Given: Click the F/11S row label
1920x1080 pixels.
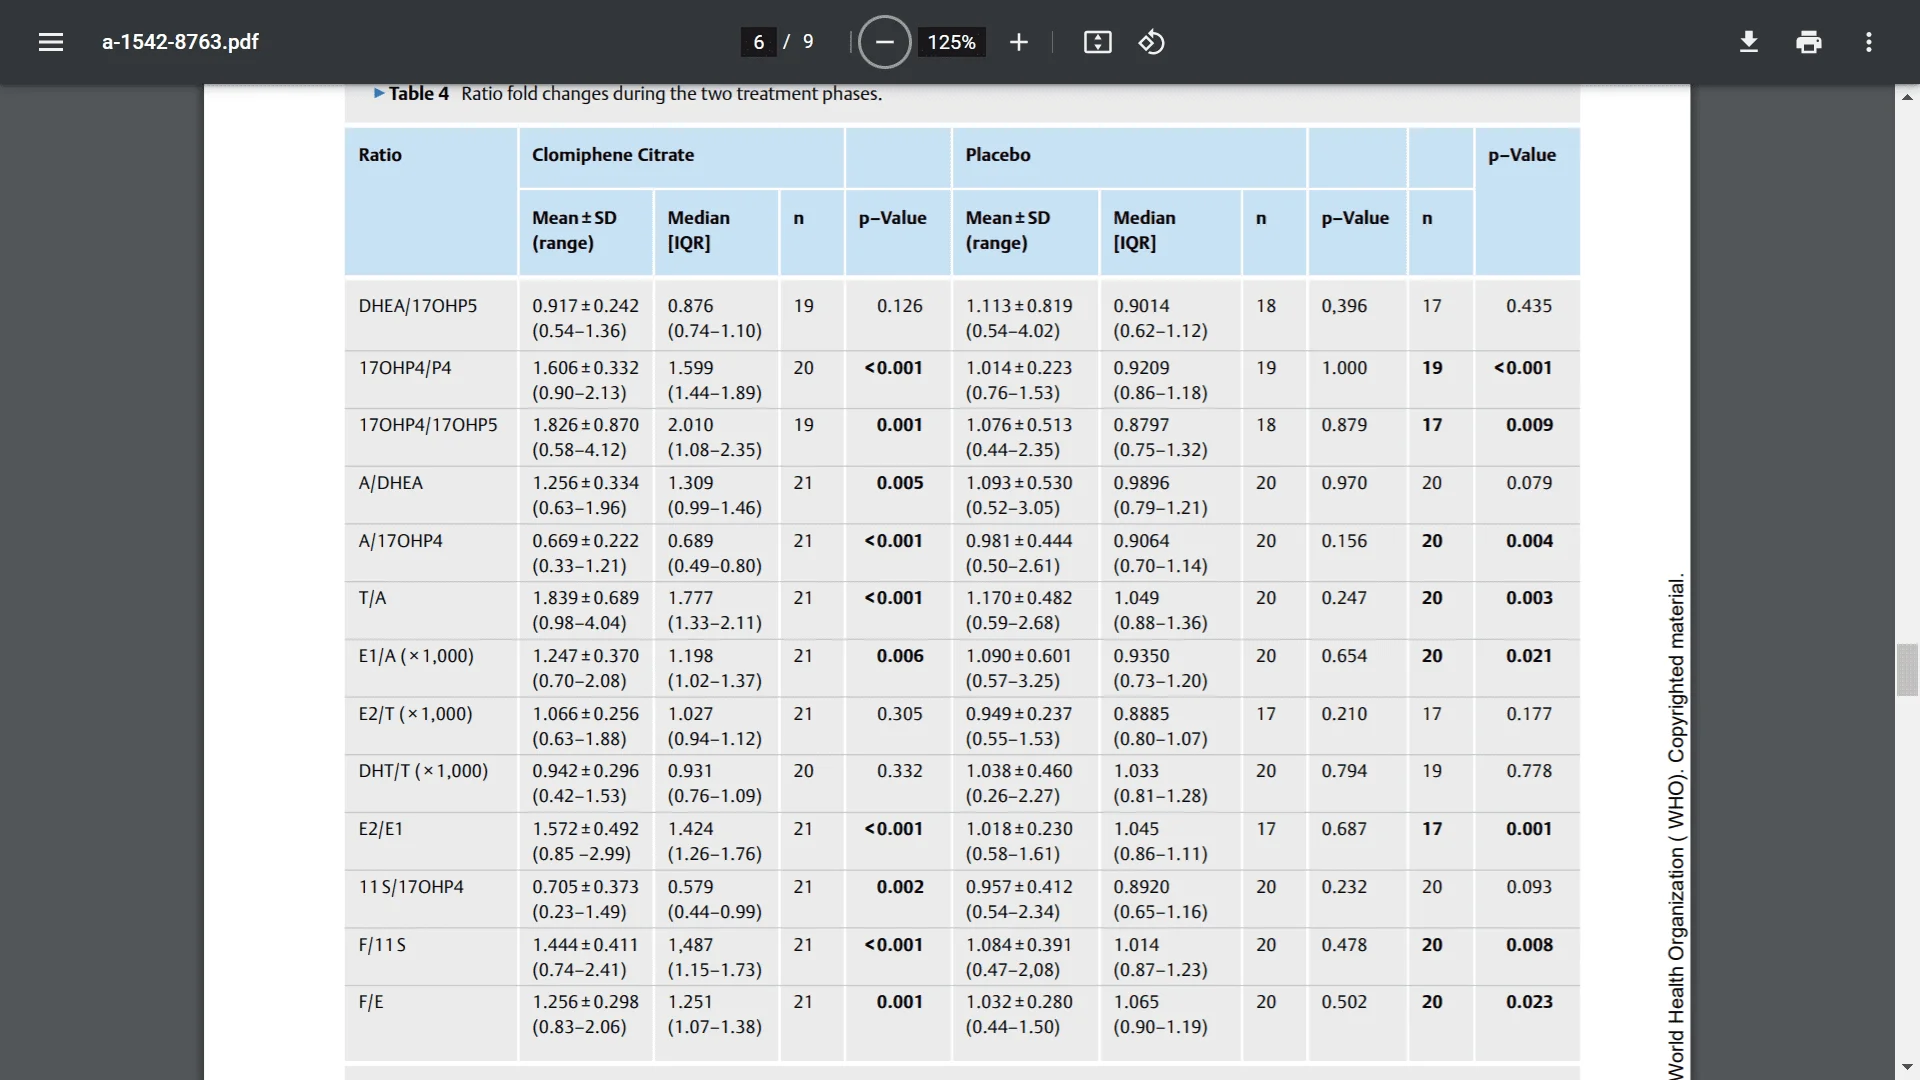Looking at the screenshot, I should click(382, 945).
